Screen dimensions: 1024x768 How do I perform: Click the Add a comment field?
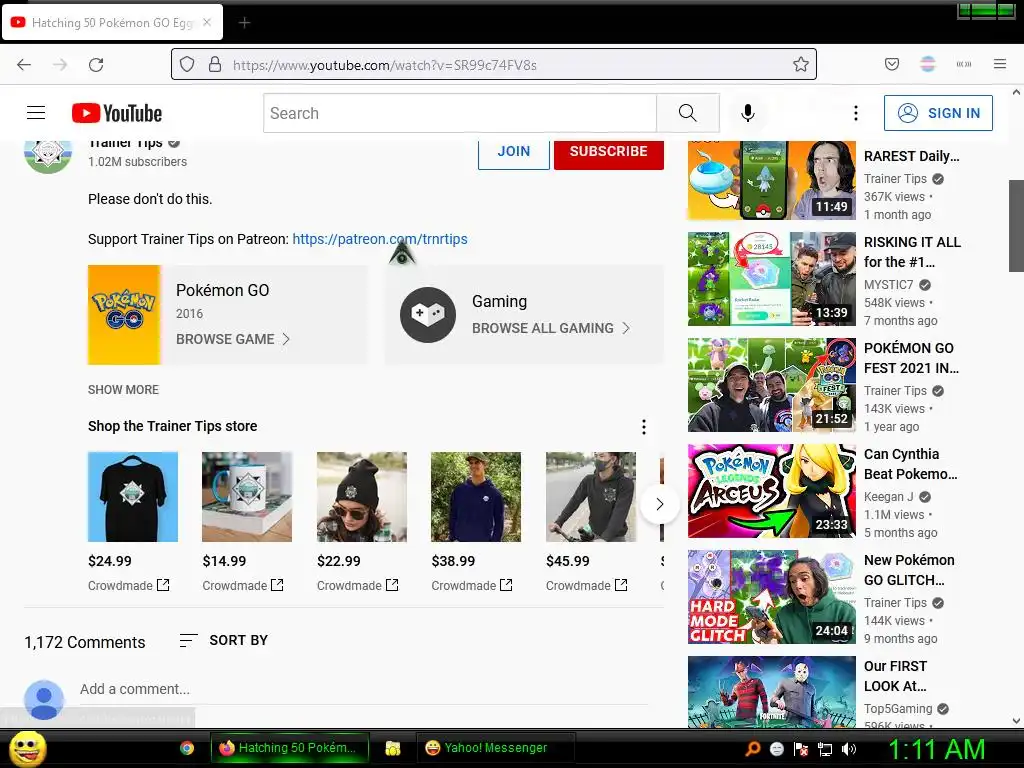coord(363,690)
